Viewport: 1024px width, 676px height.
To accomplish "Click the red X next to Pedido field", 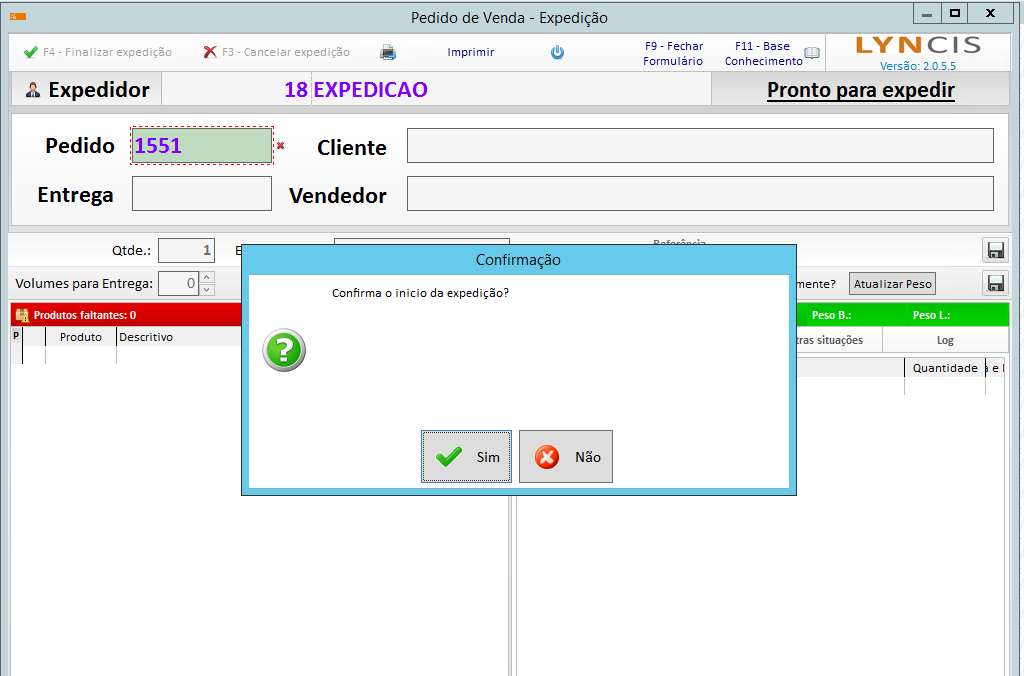I will pos(281,146).
